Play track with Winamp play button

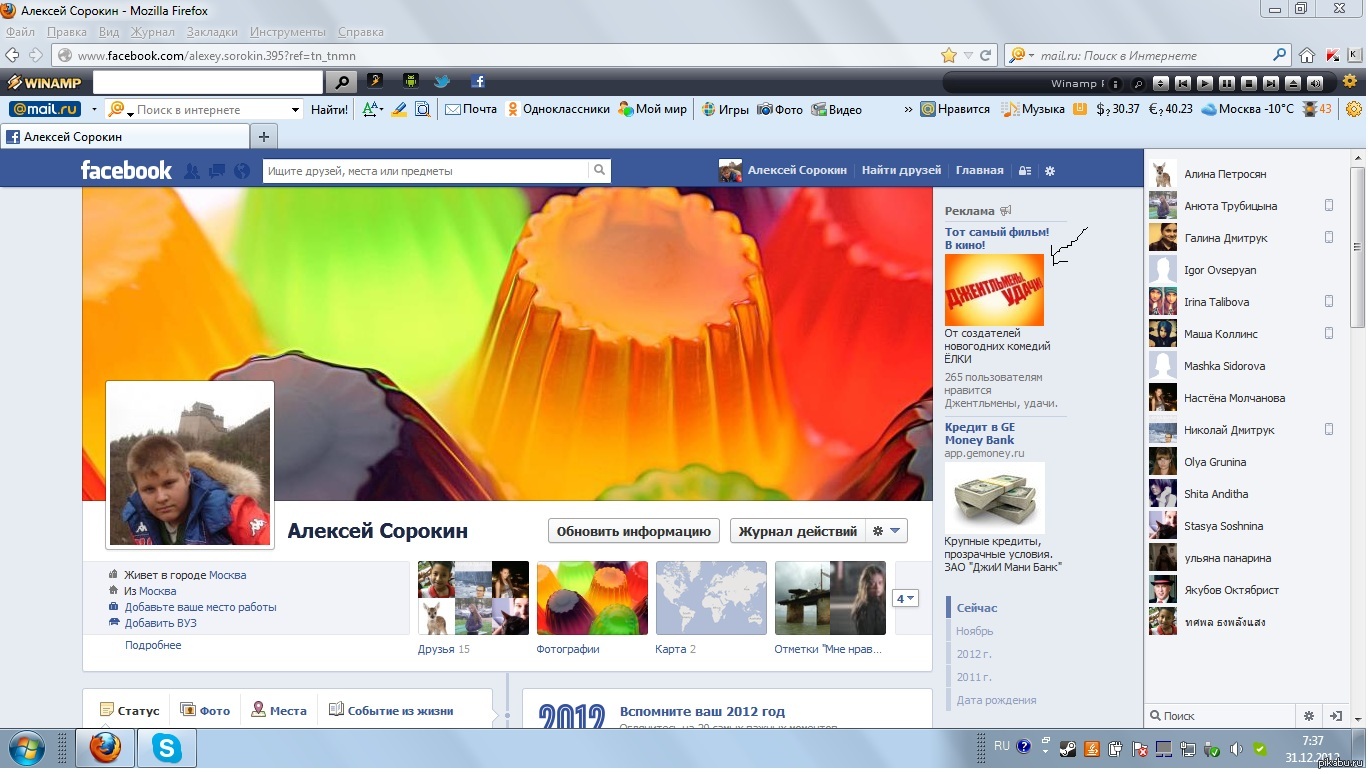(x=1205, y=83)
